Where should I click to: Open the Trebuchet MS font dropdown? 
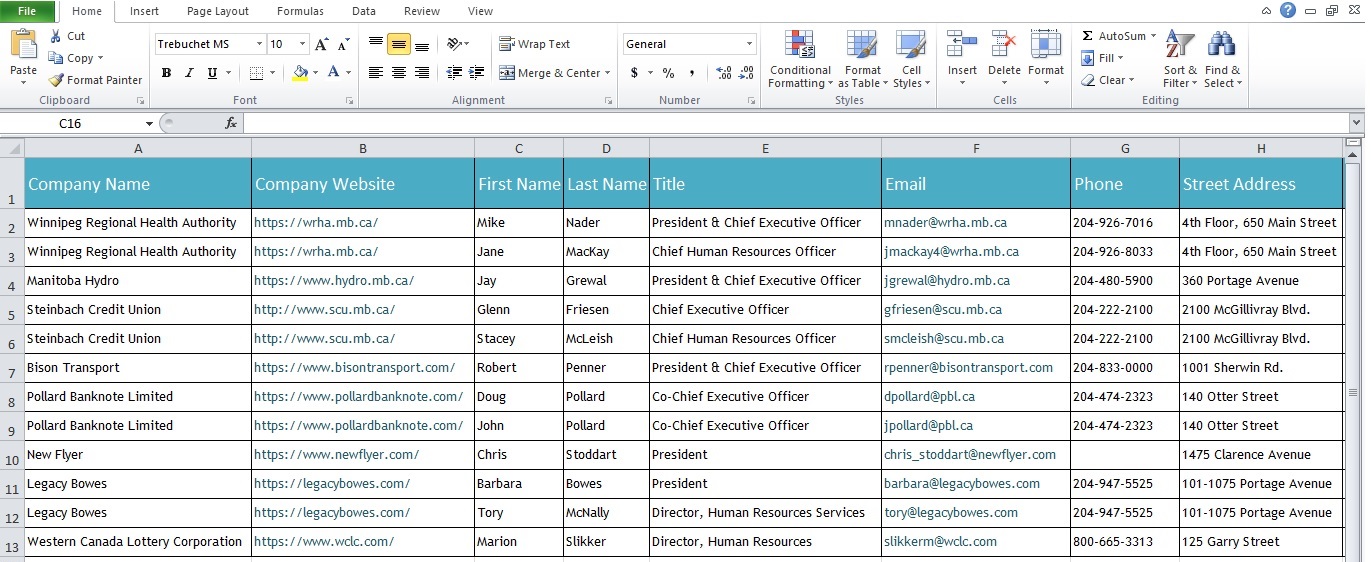[260, 44]
